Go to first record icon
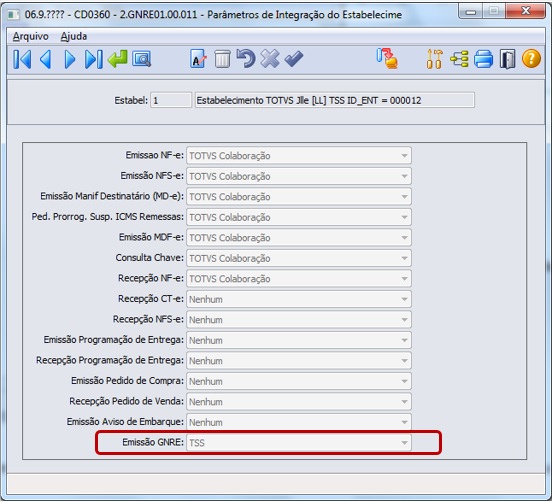The image size is (553, 502). click(x=22, y=59)
